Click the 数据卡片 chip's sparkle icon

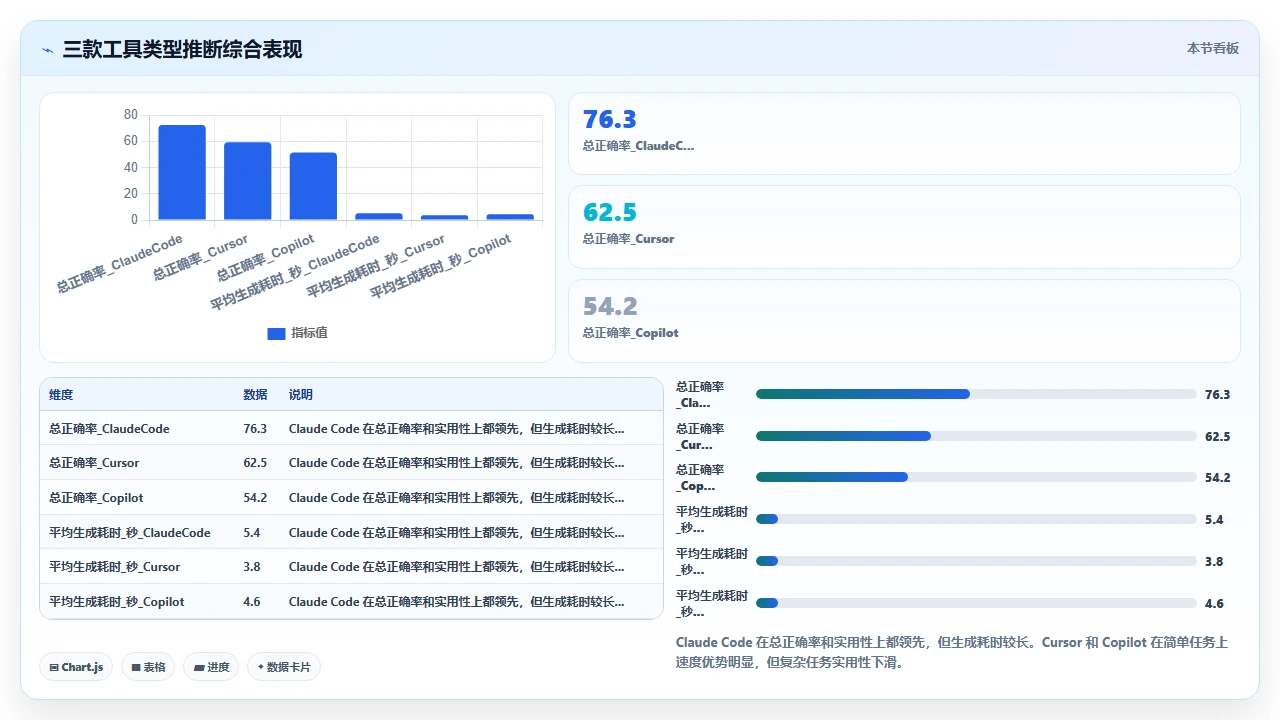(x=261, y=667)
